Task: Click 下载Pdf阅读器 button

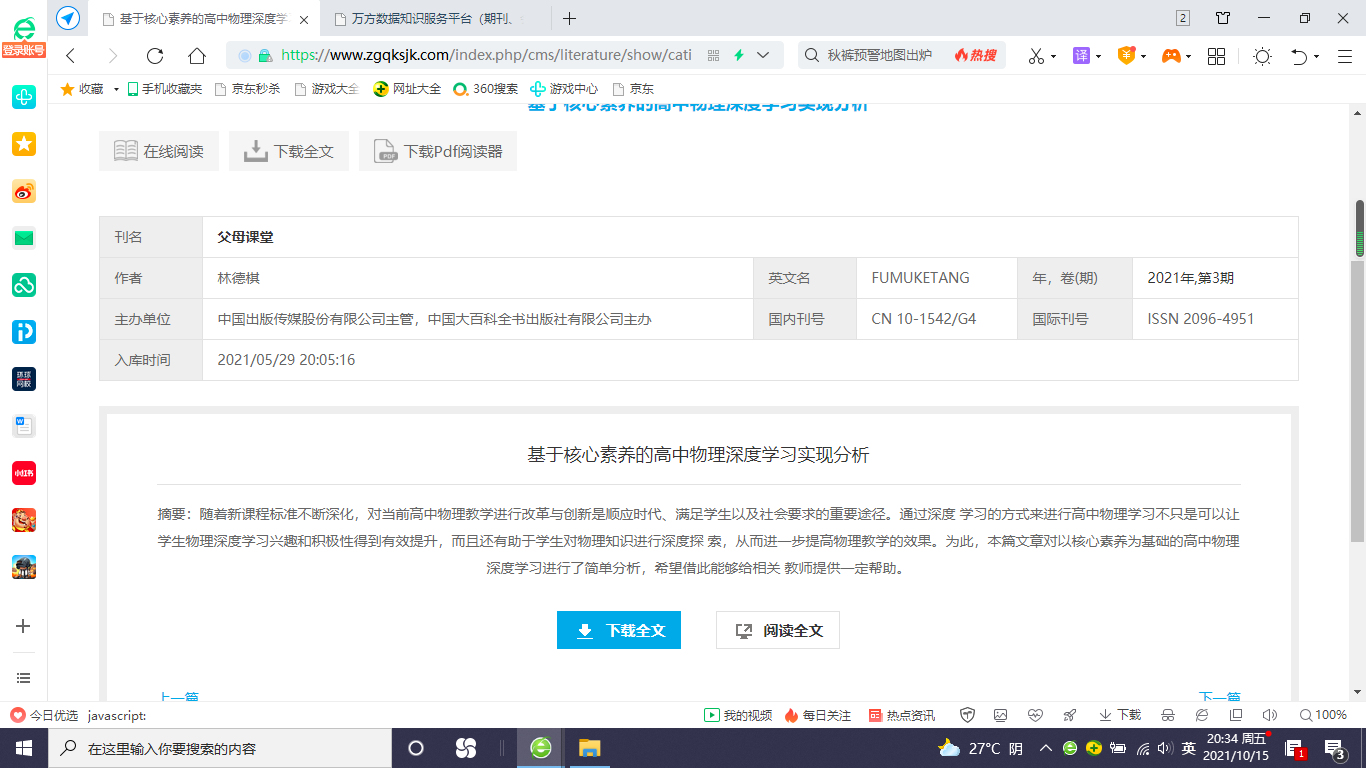Action: (438, 151)
